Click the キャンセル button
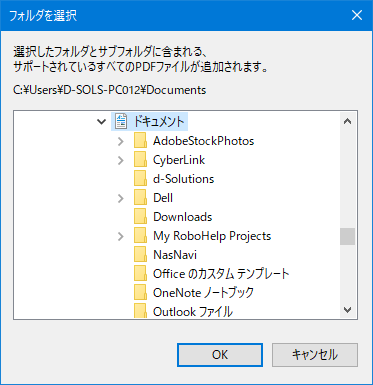The image size is (373, 385). pos(315,355)
